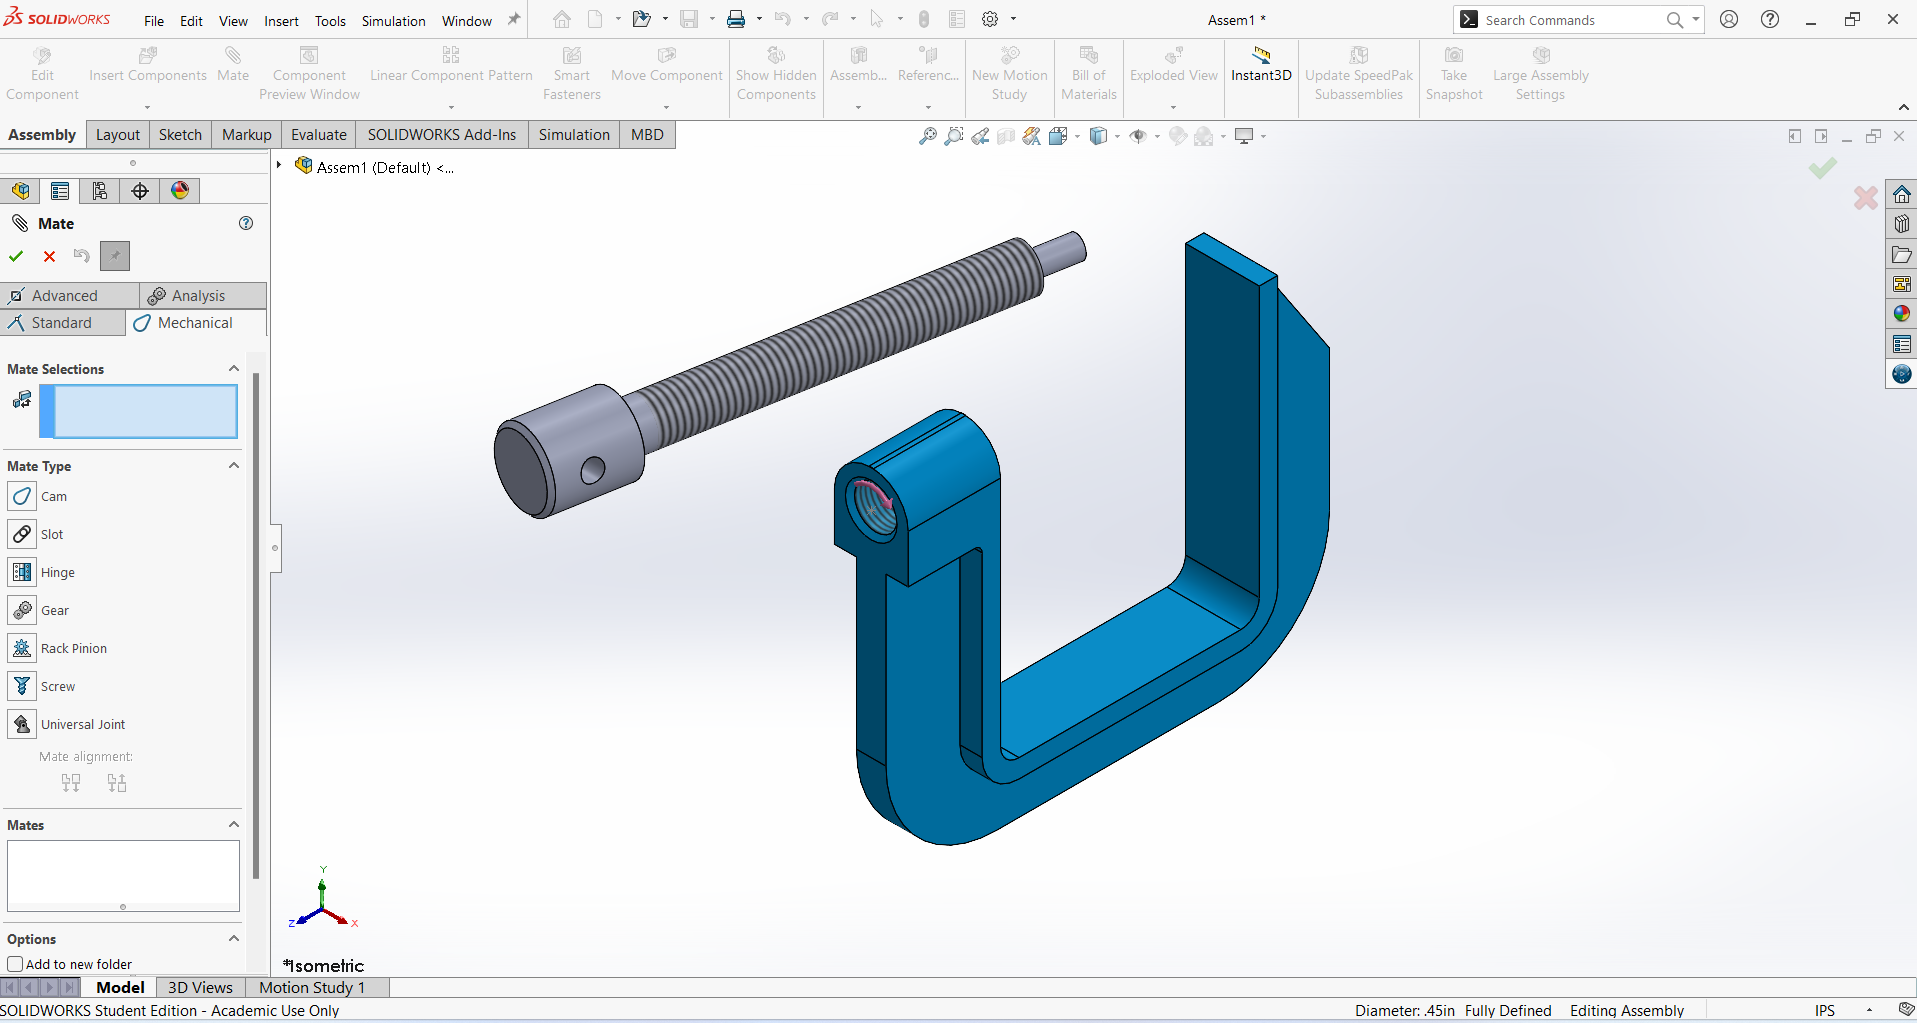Open Search Commands dropdown arrow
The image size is (1917, 1023).
[1696, 19]
